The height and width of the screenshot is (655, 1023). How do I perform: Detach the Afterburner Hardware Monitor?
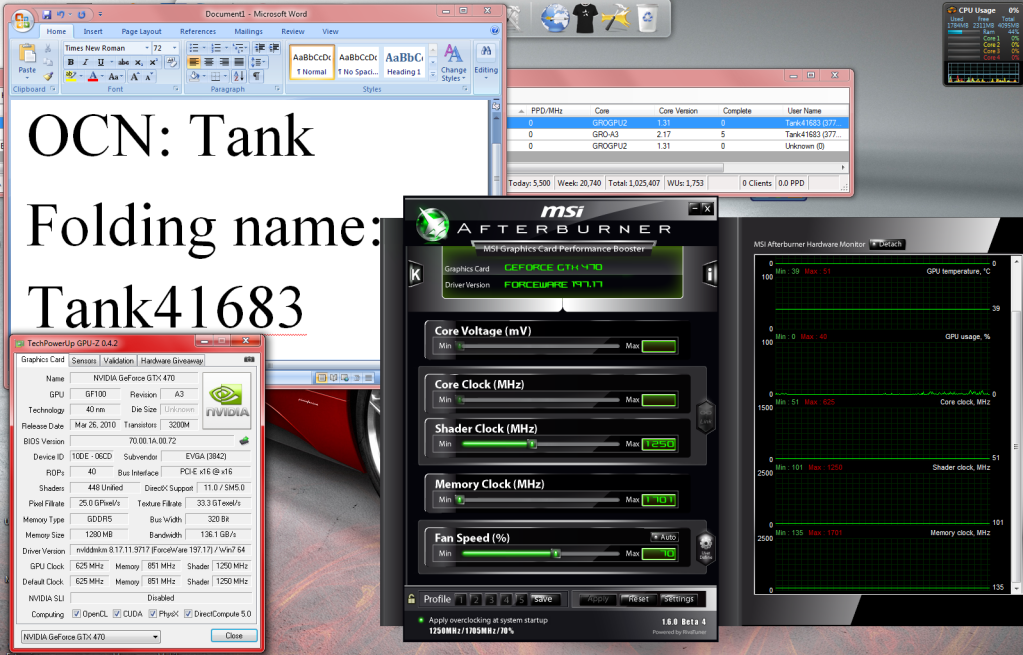click(888, 244)
